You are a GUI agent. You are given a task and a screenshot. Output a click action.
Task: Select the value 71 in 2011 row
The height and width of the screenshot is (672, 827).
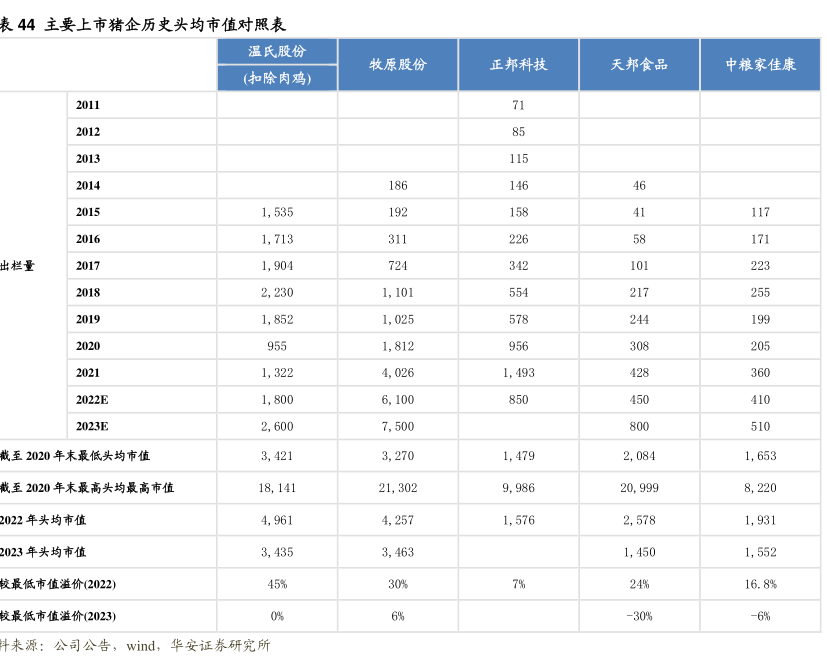(518, 105)
